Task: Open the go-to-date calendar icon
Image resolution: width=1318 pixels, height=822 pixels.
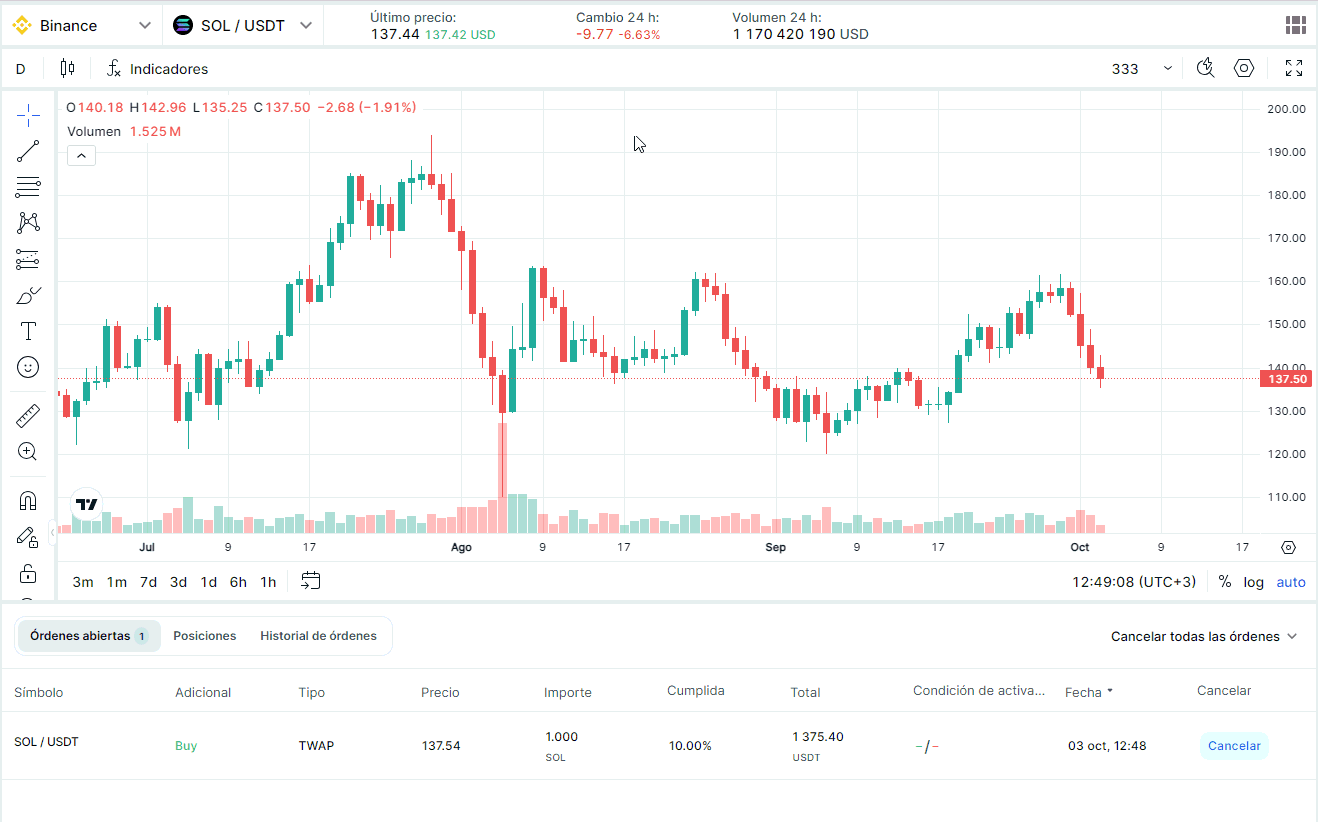Action: click(311, 581)
